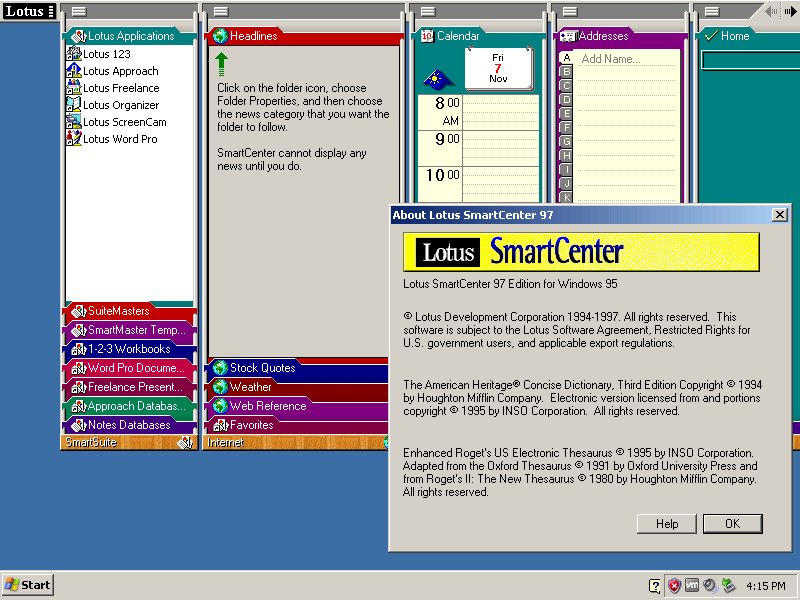
Task: Open the Favorites folder tab
Action: pyautogui.click(x=297, y=425)
